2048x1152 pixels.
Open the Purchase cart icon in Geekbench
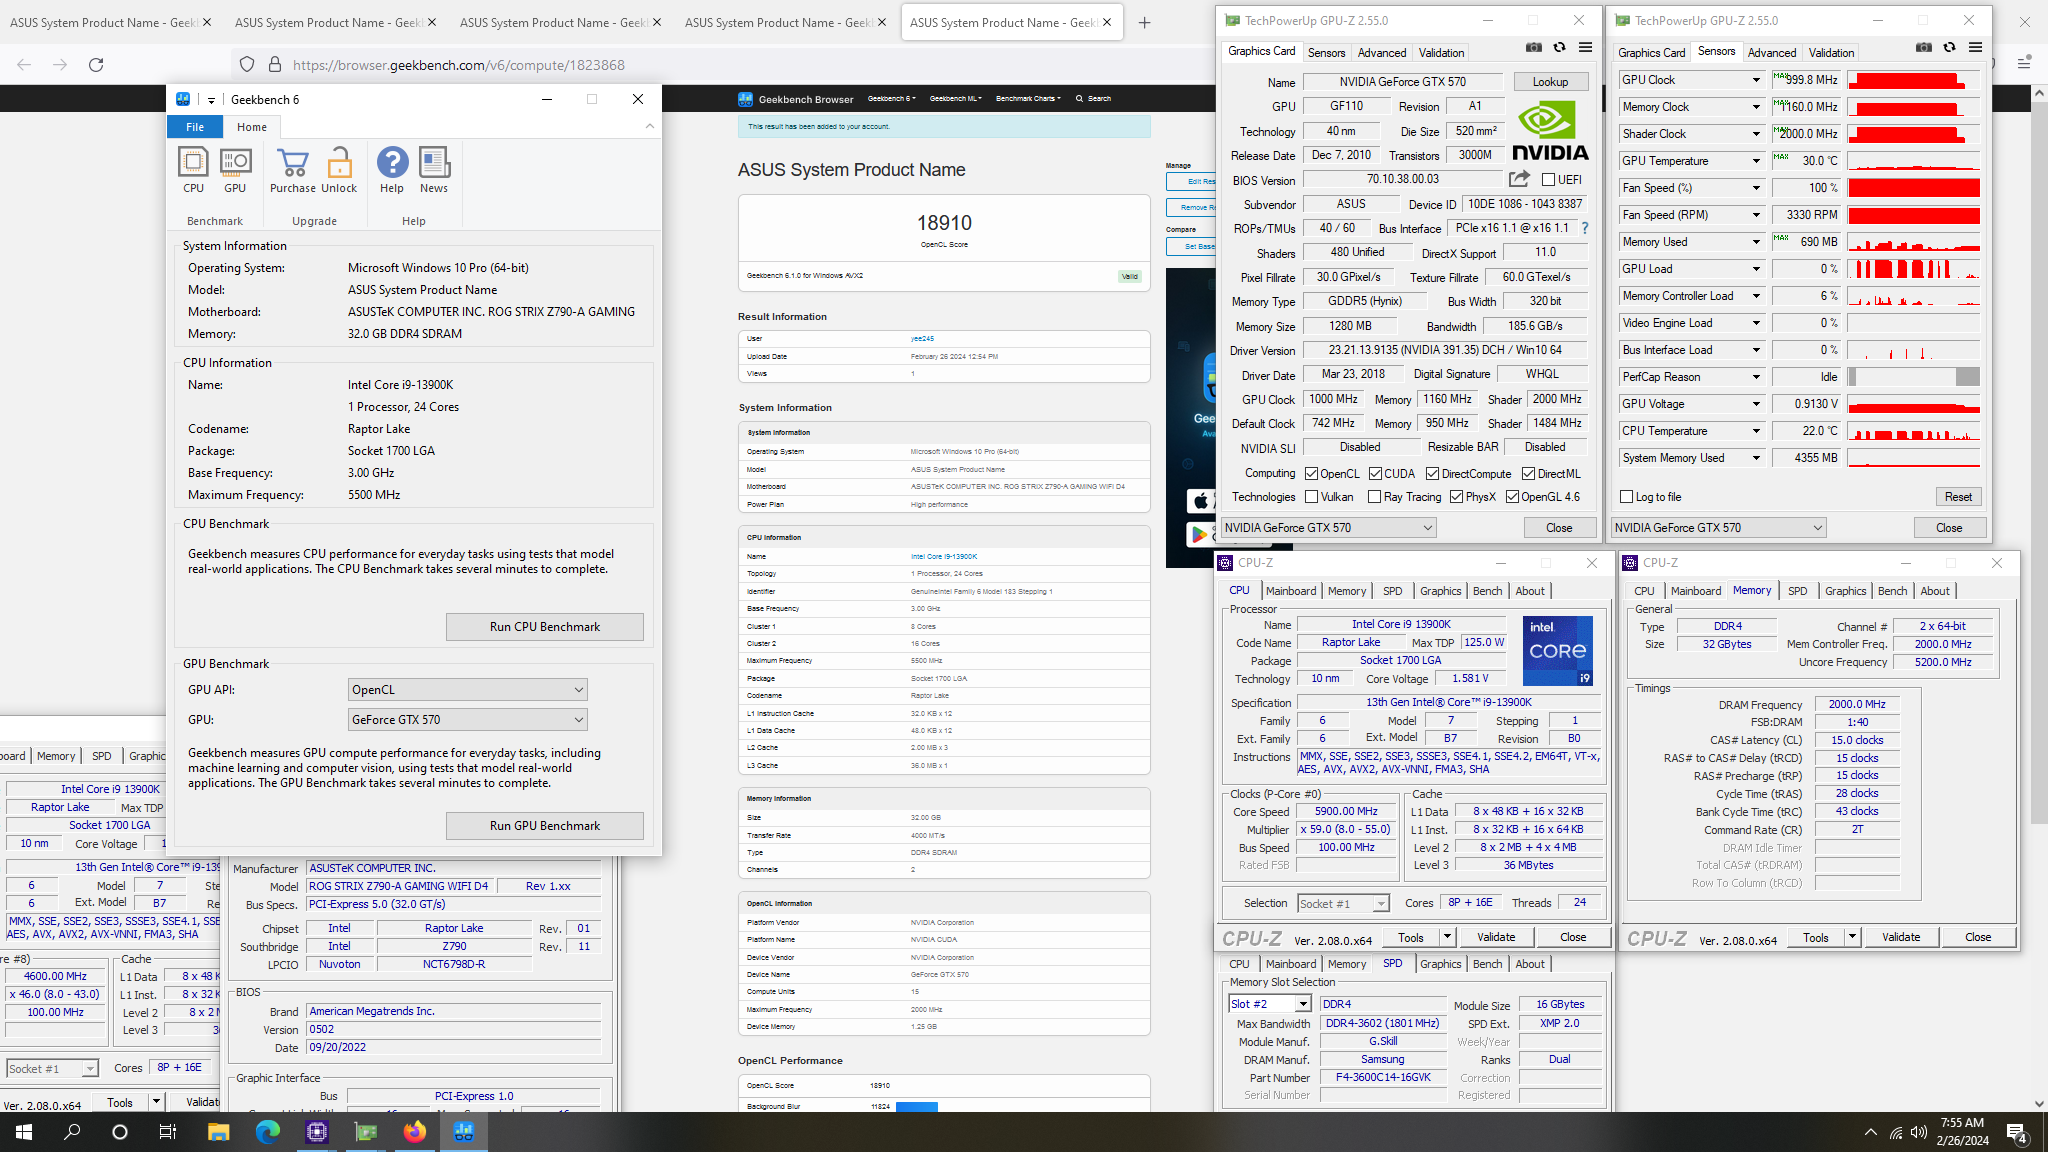293,169
